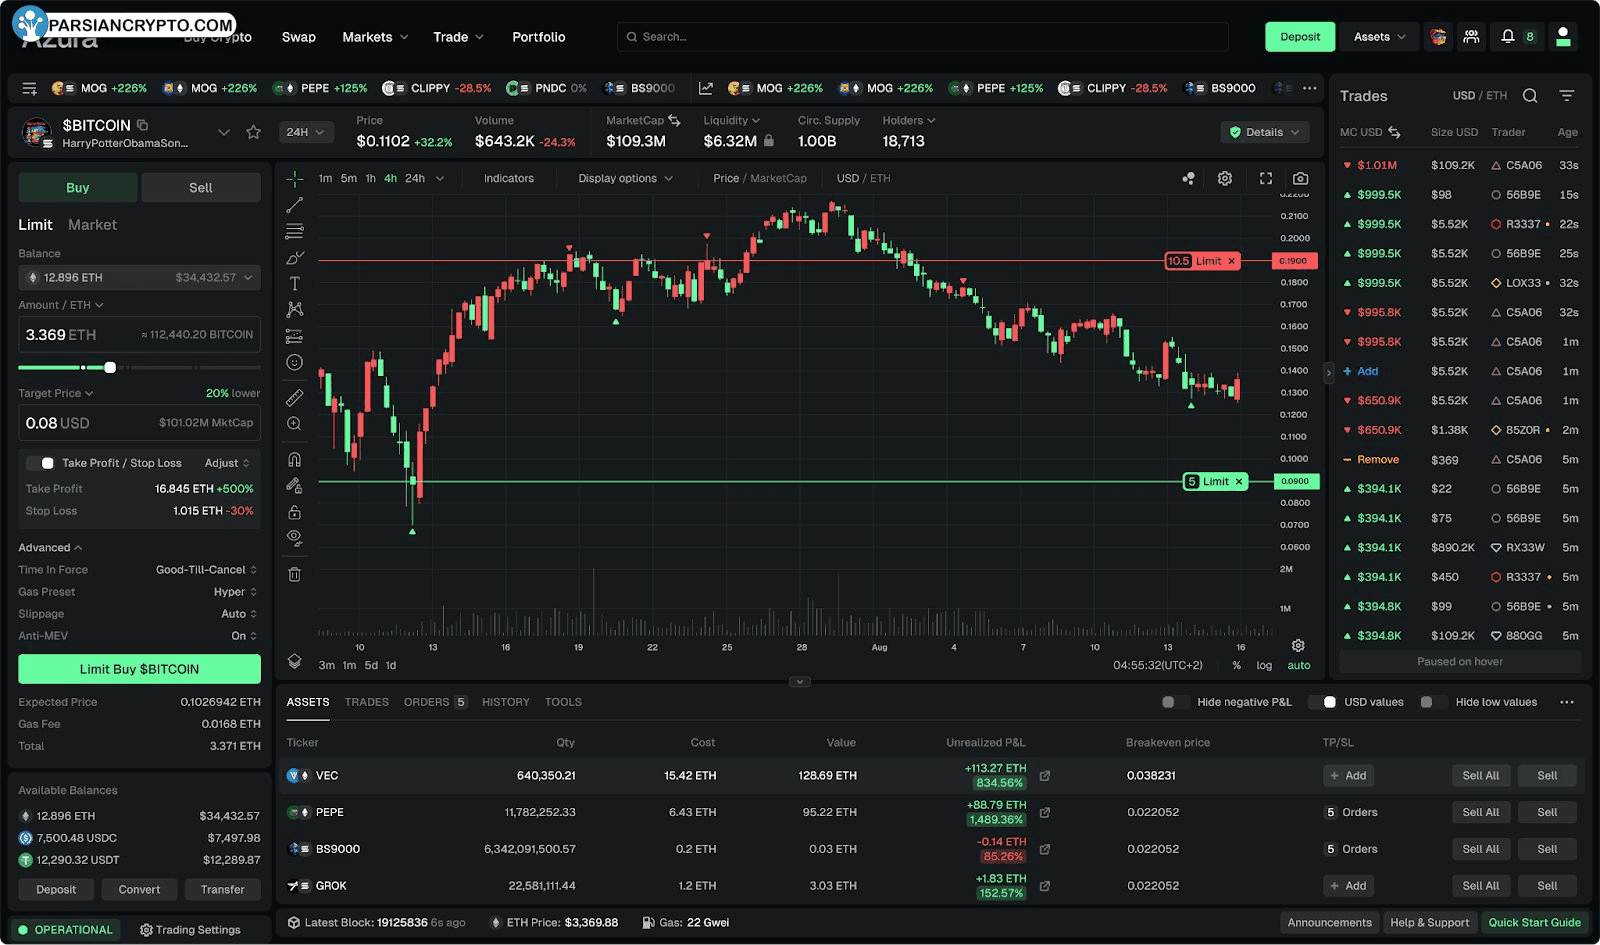Image resolution: width=1600 pixels, height=945 pixels.
Task: Toggle USD values switch
Action: [1322, 702]
